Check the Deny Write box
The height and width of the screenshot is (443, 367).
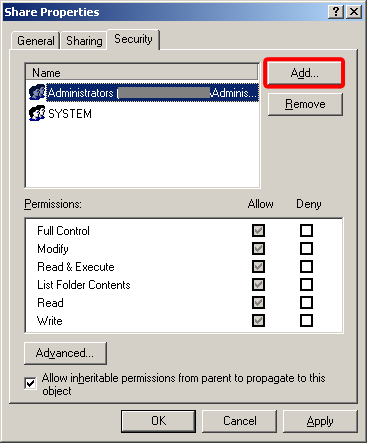click(x=306, y=320)
